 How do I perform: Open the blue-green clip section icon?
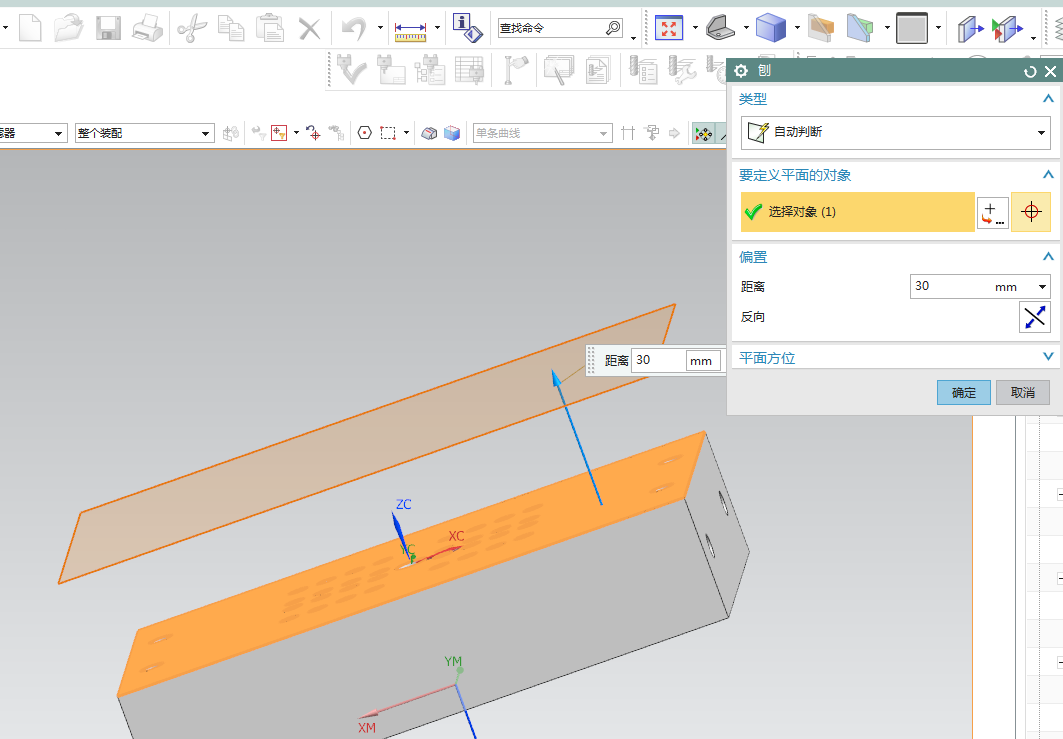860,28
